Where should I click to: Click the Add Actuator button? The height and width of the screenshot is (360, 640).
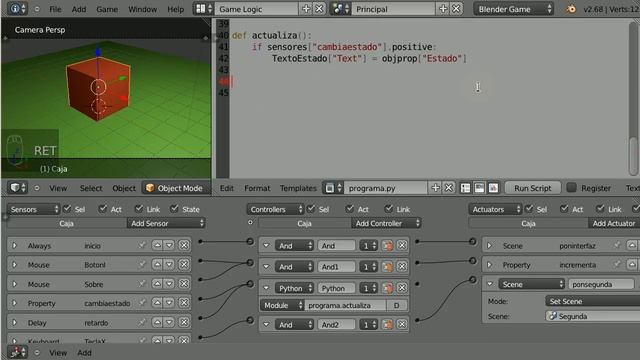(x=614, y=223)
